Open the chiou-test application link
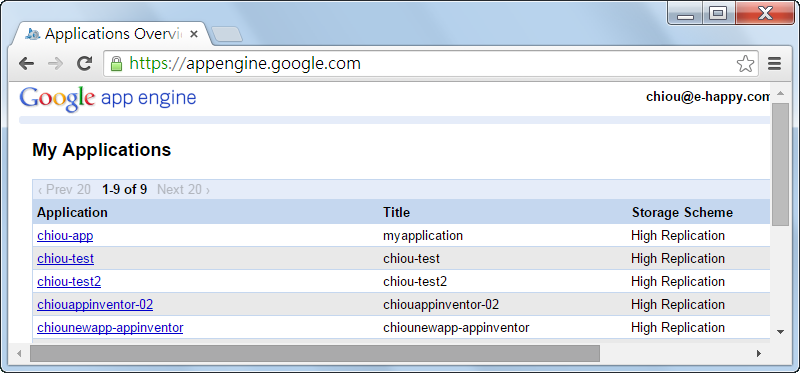The width and height of the screenshot is (800, 373). (x=65, y=259)
